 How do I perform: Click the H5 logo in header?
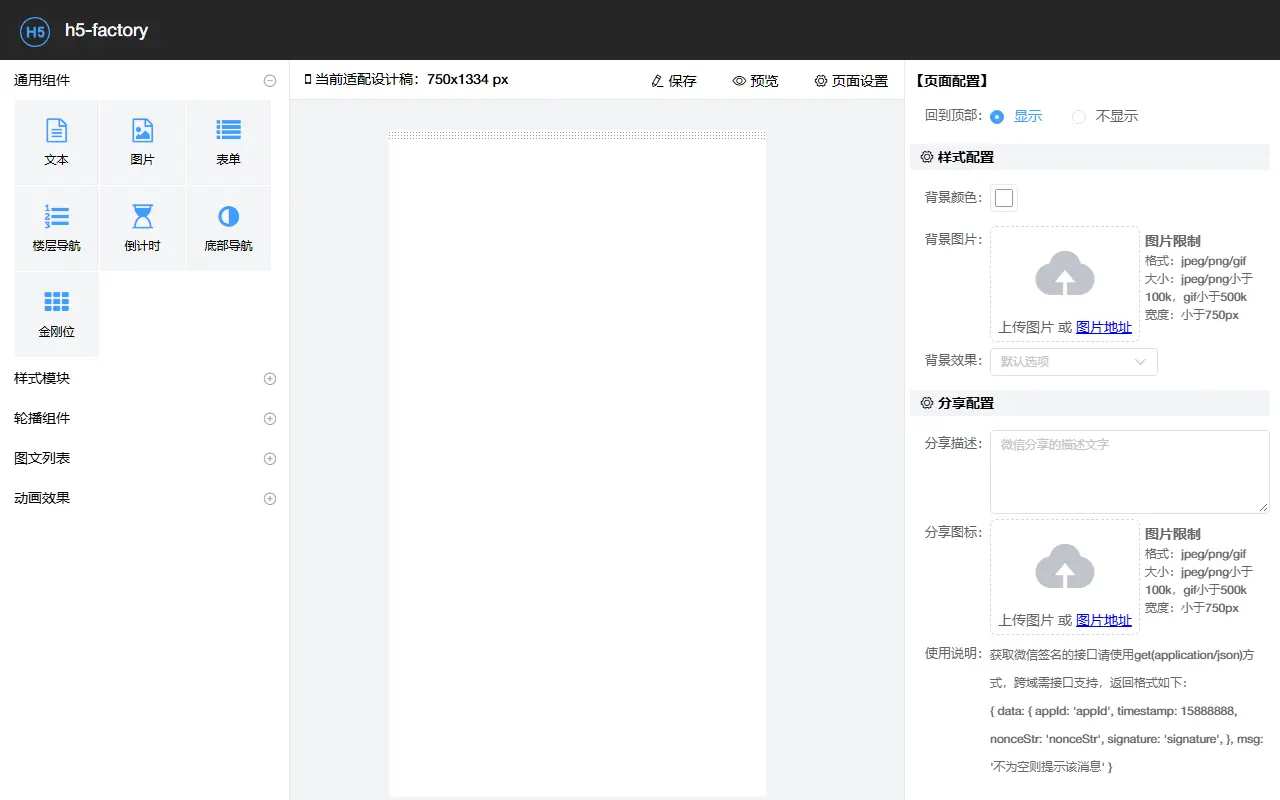(x=35, y=32)
